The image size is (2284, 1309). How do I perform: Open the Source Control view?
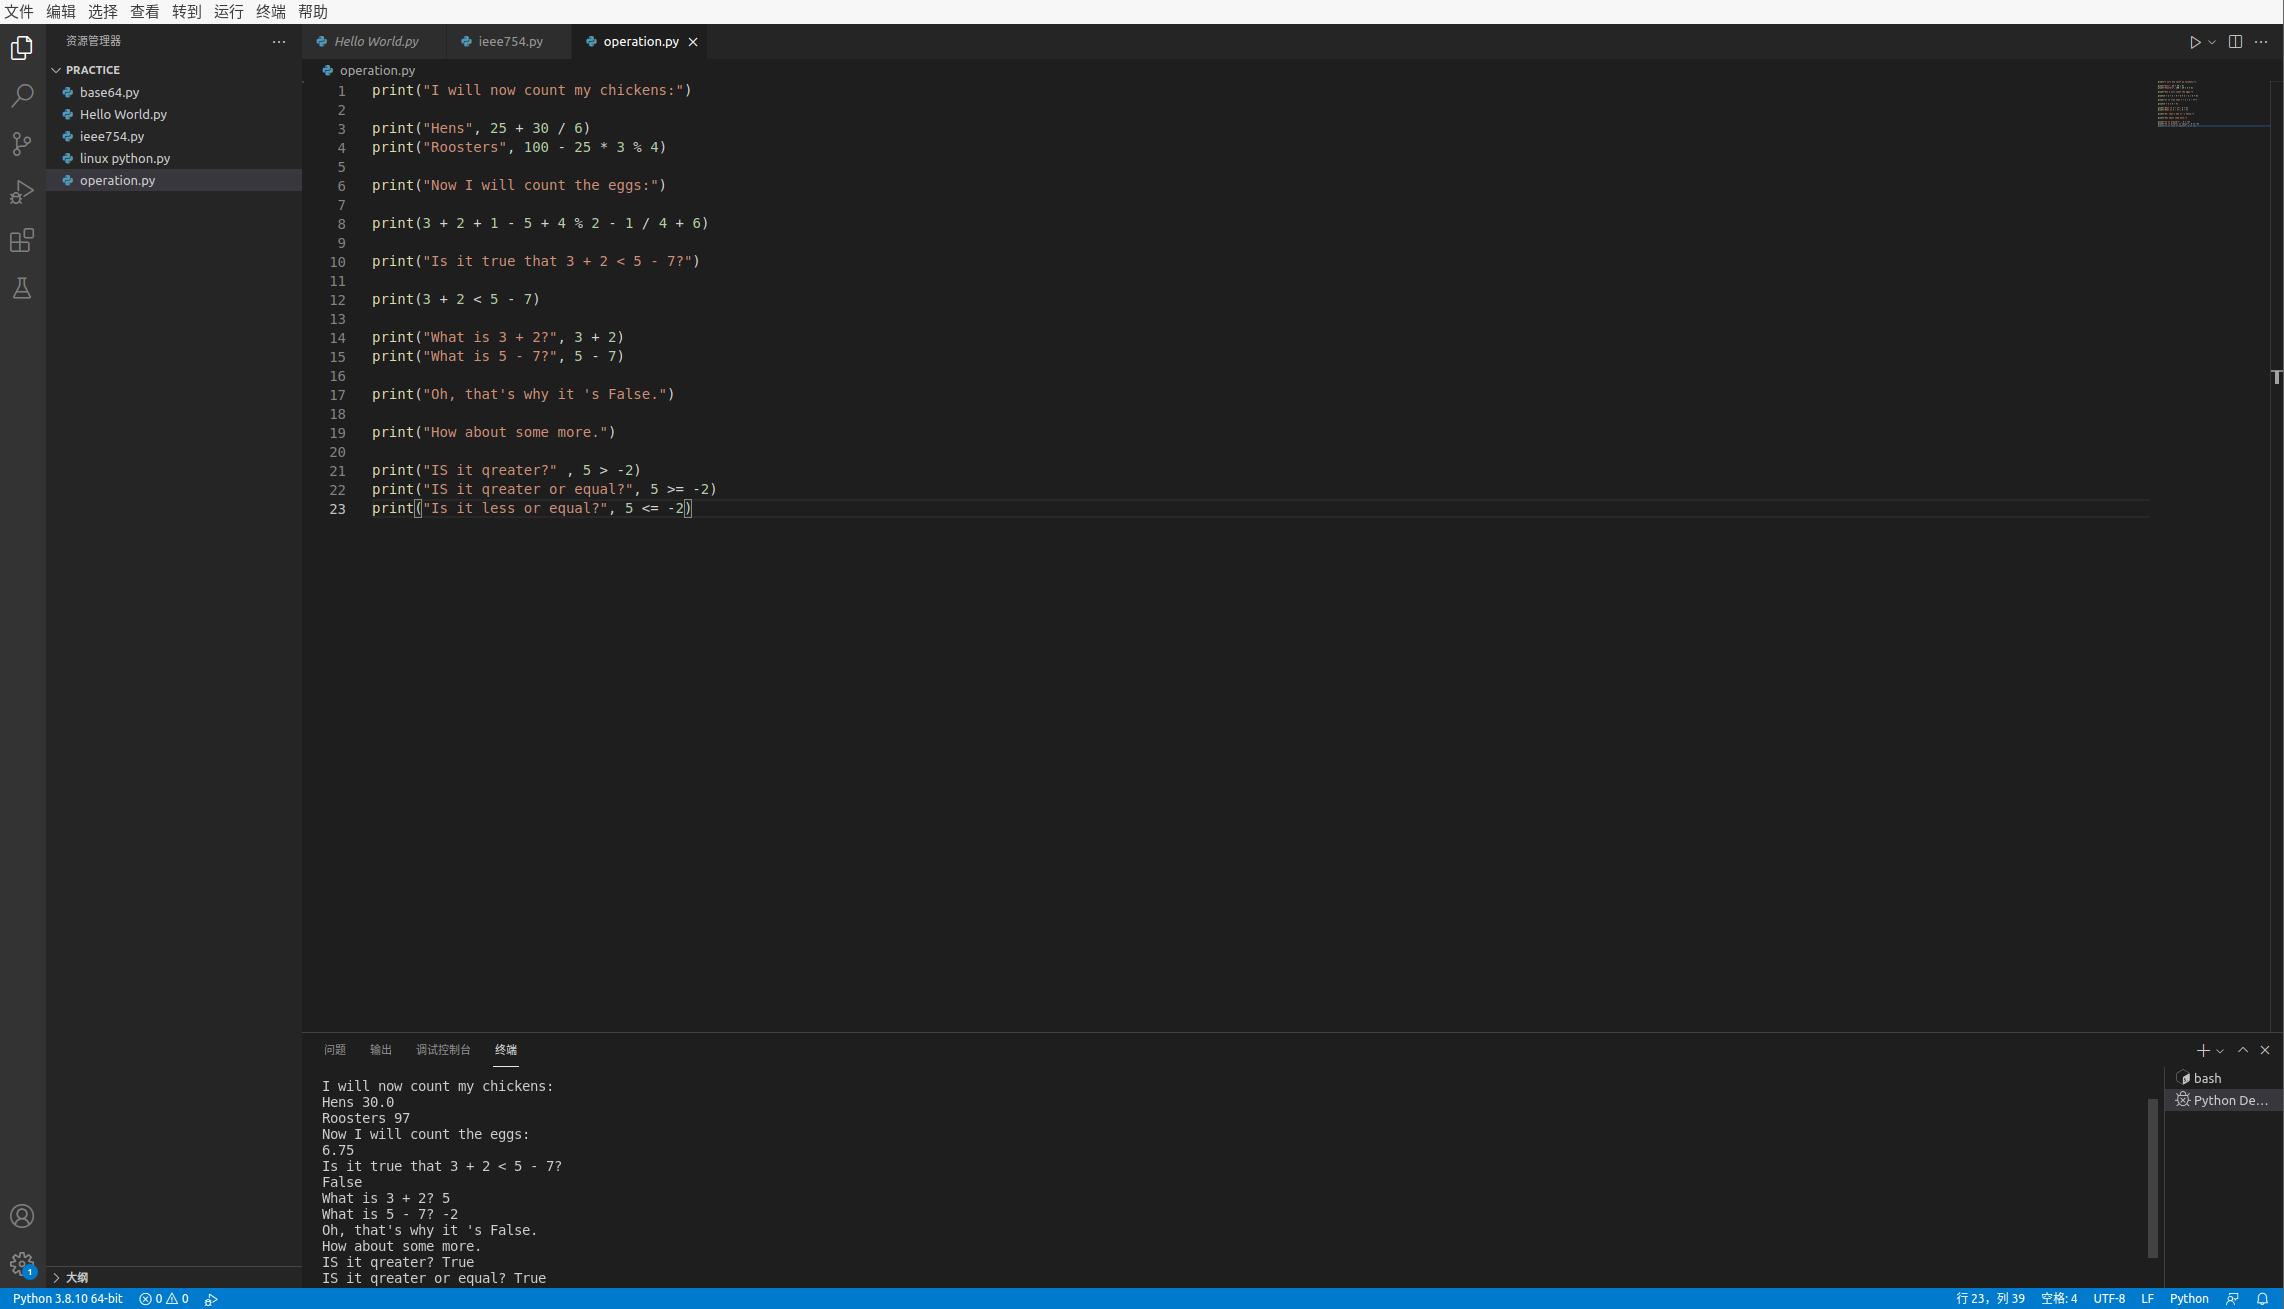(x=22, y=144)
